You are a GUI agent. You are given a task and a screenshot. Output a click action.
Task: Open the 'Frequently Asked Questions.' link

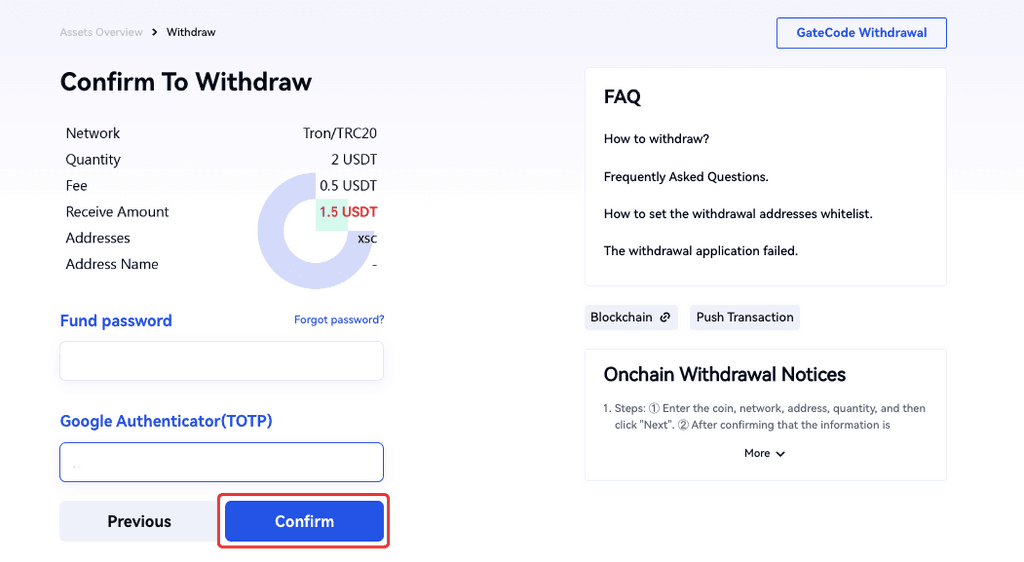coord(685,177)
